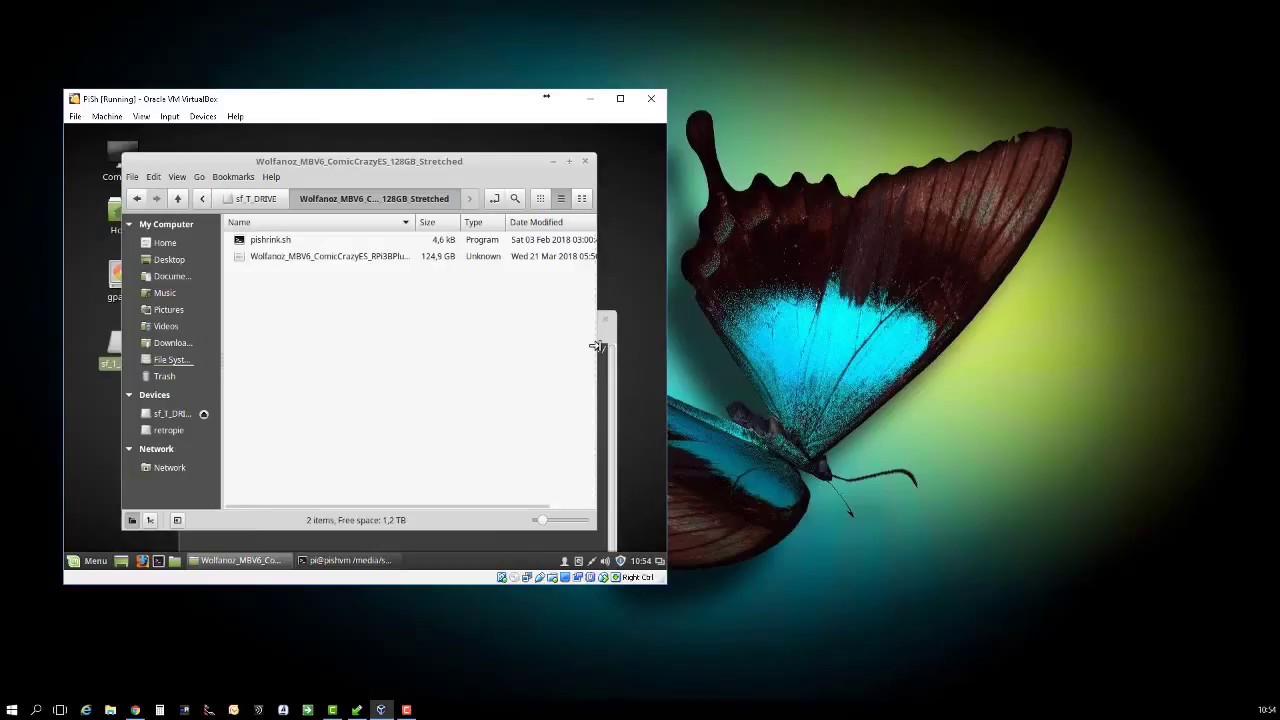Open Desktop in the sidebar
This screenshot has width=1280, height=720.
coord(169,260)
